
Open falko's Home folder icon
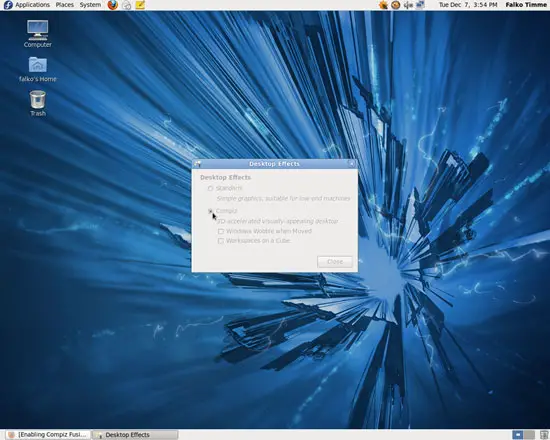tap(38, 69)
